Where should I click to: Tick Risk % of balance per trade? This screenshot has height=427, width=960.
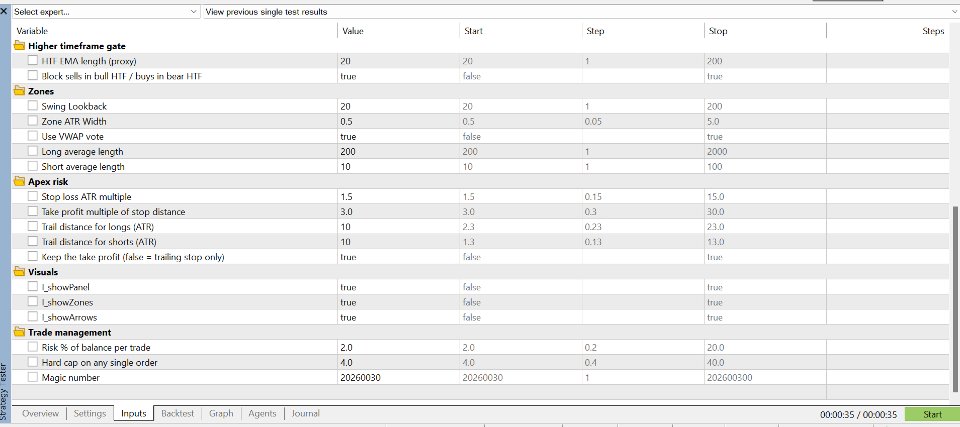click(32, 347)
